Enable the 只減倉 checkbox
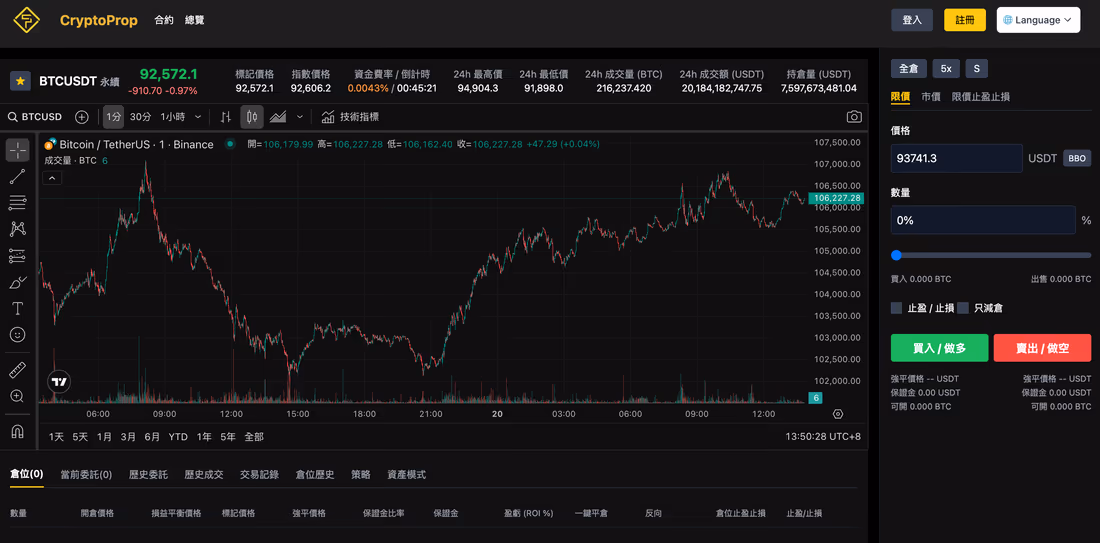Viewport: 1100px width, 543px height. tap(963, 308)
